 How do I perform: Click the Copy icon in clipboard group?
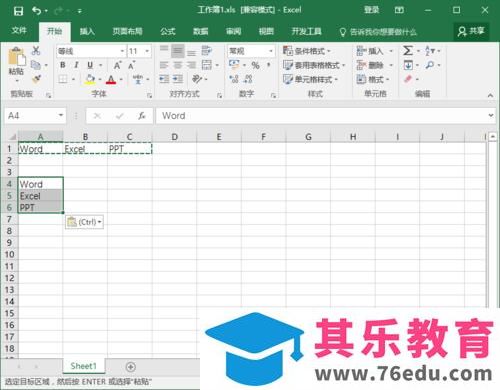coord(36,65)
